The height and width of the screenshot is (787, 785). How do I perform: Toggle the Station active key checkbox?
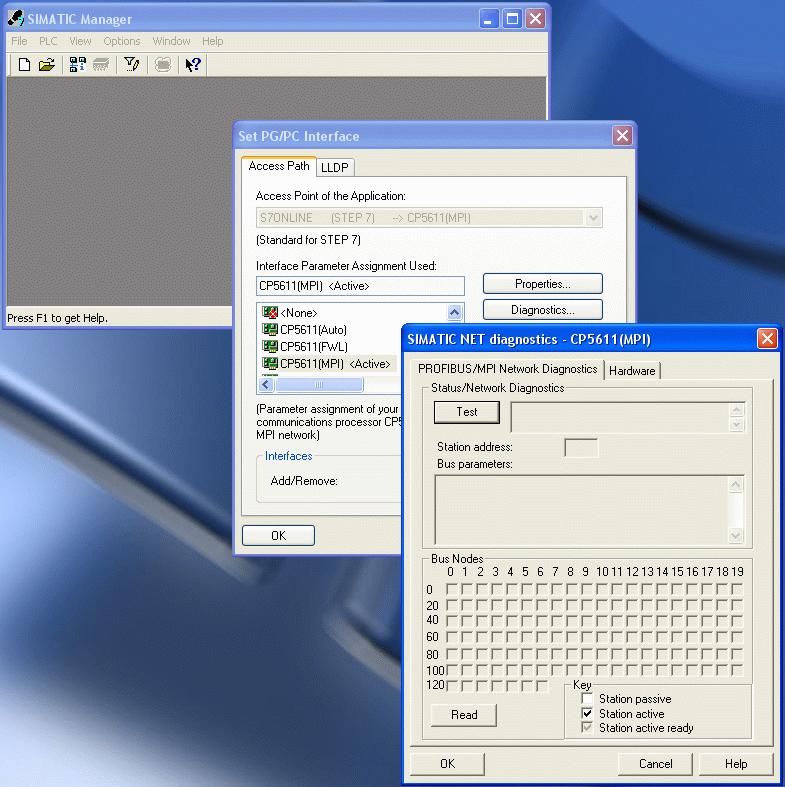587,713
